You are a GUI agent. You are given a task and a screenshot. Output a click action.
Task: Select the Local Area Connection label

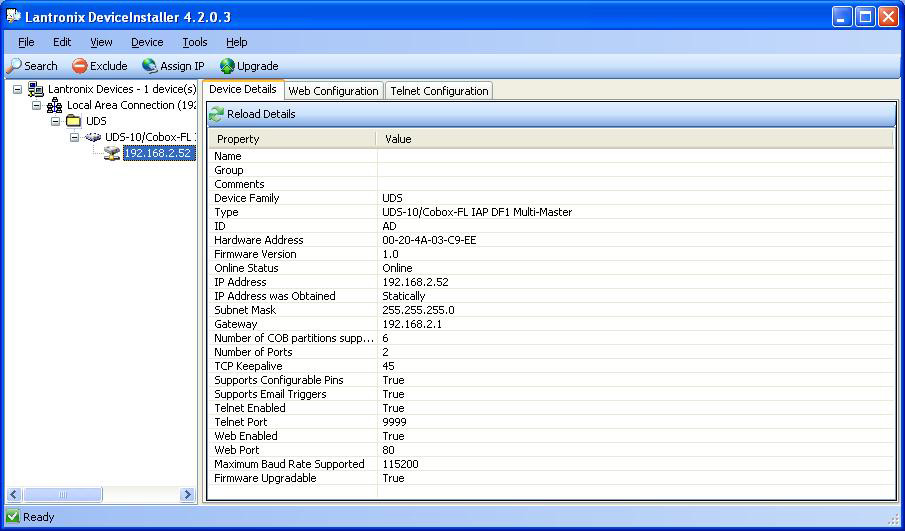(x=131, y=105)
